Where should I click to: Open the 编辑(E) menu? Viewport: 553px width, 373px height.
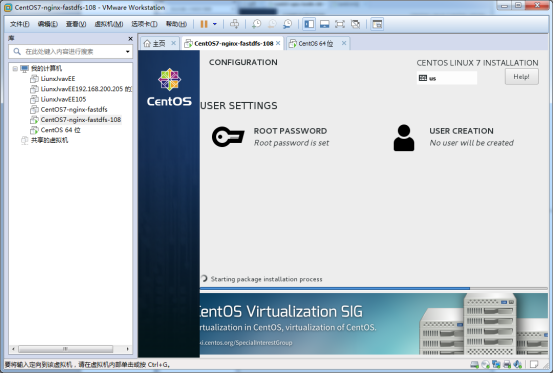click(x=48, y=24)
